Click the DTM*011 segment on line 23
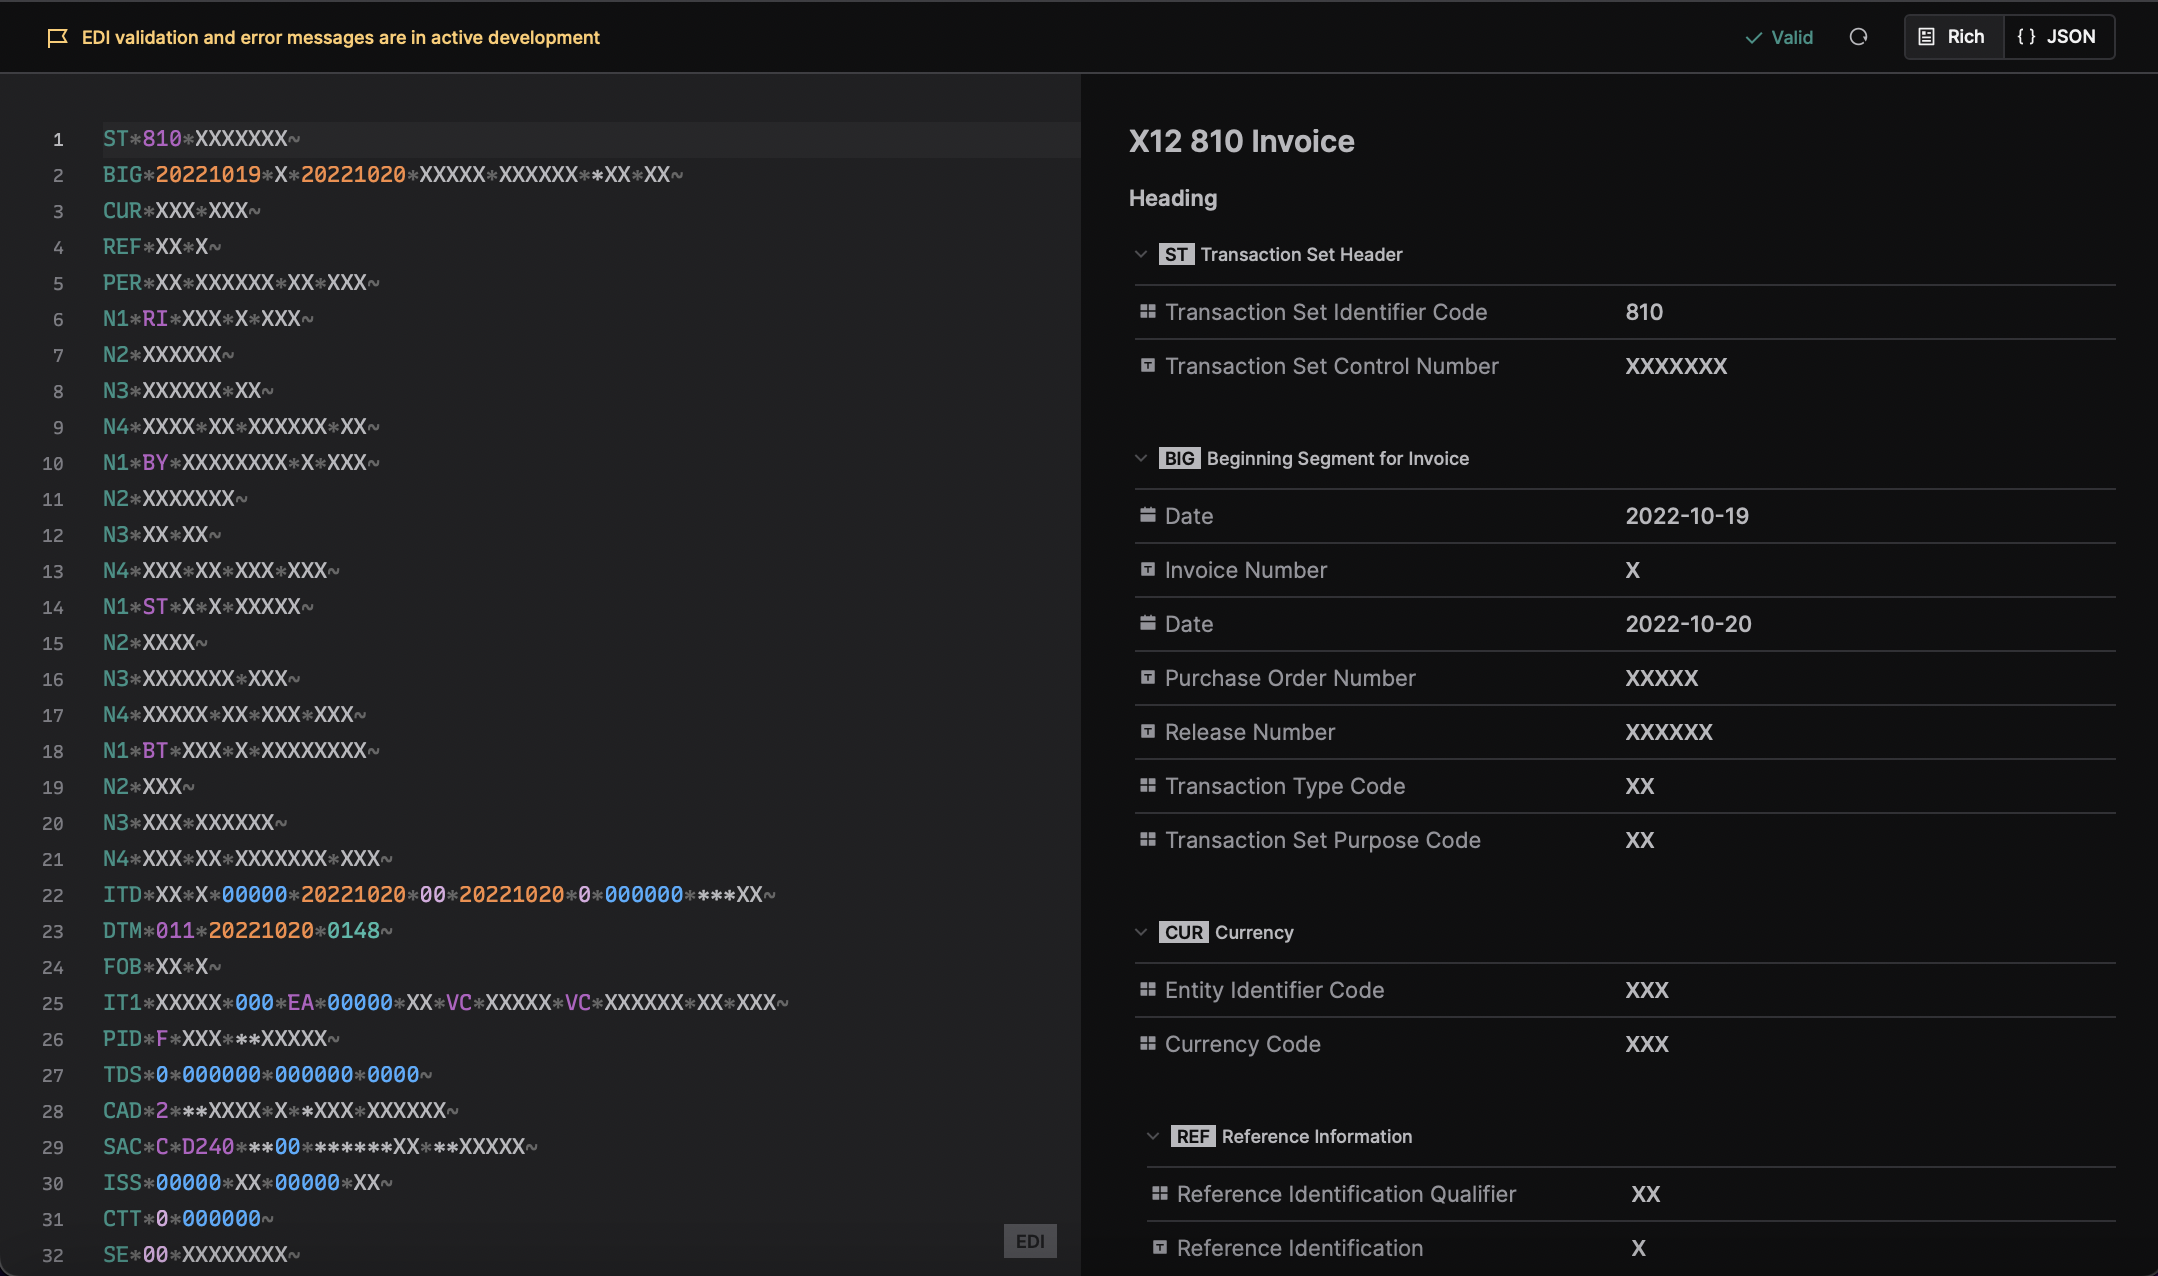 pos(247,931)
